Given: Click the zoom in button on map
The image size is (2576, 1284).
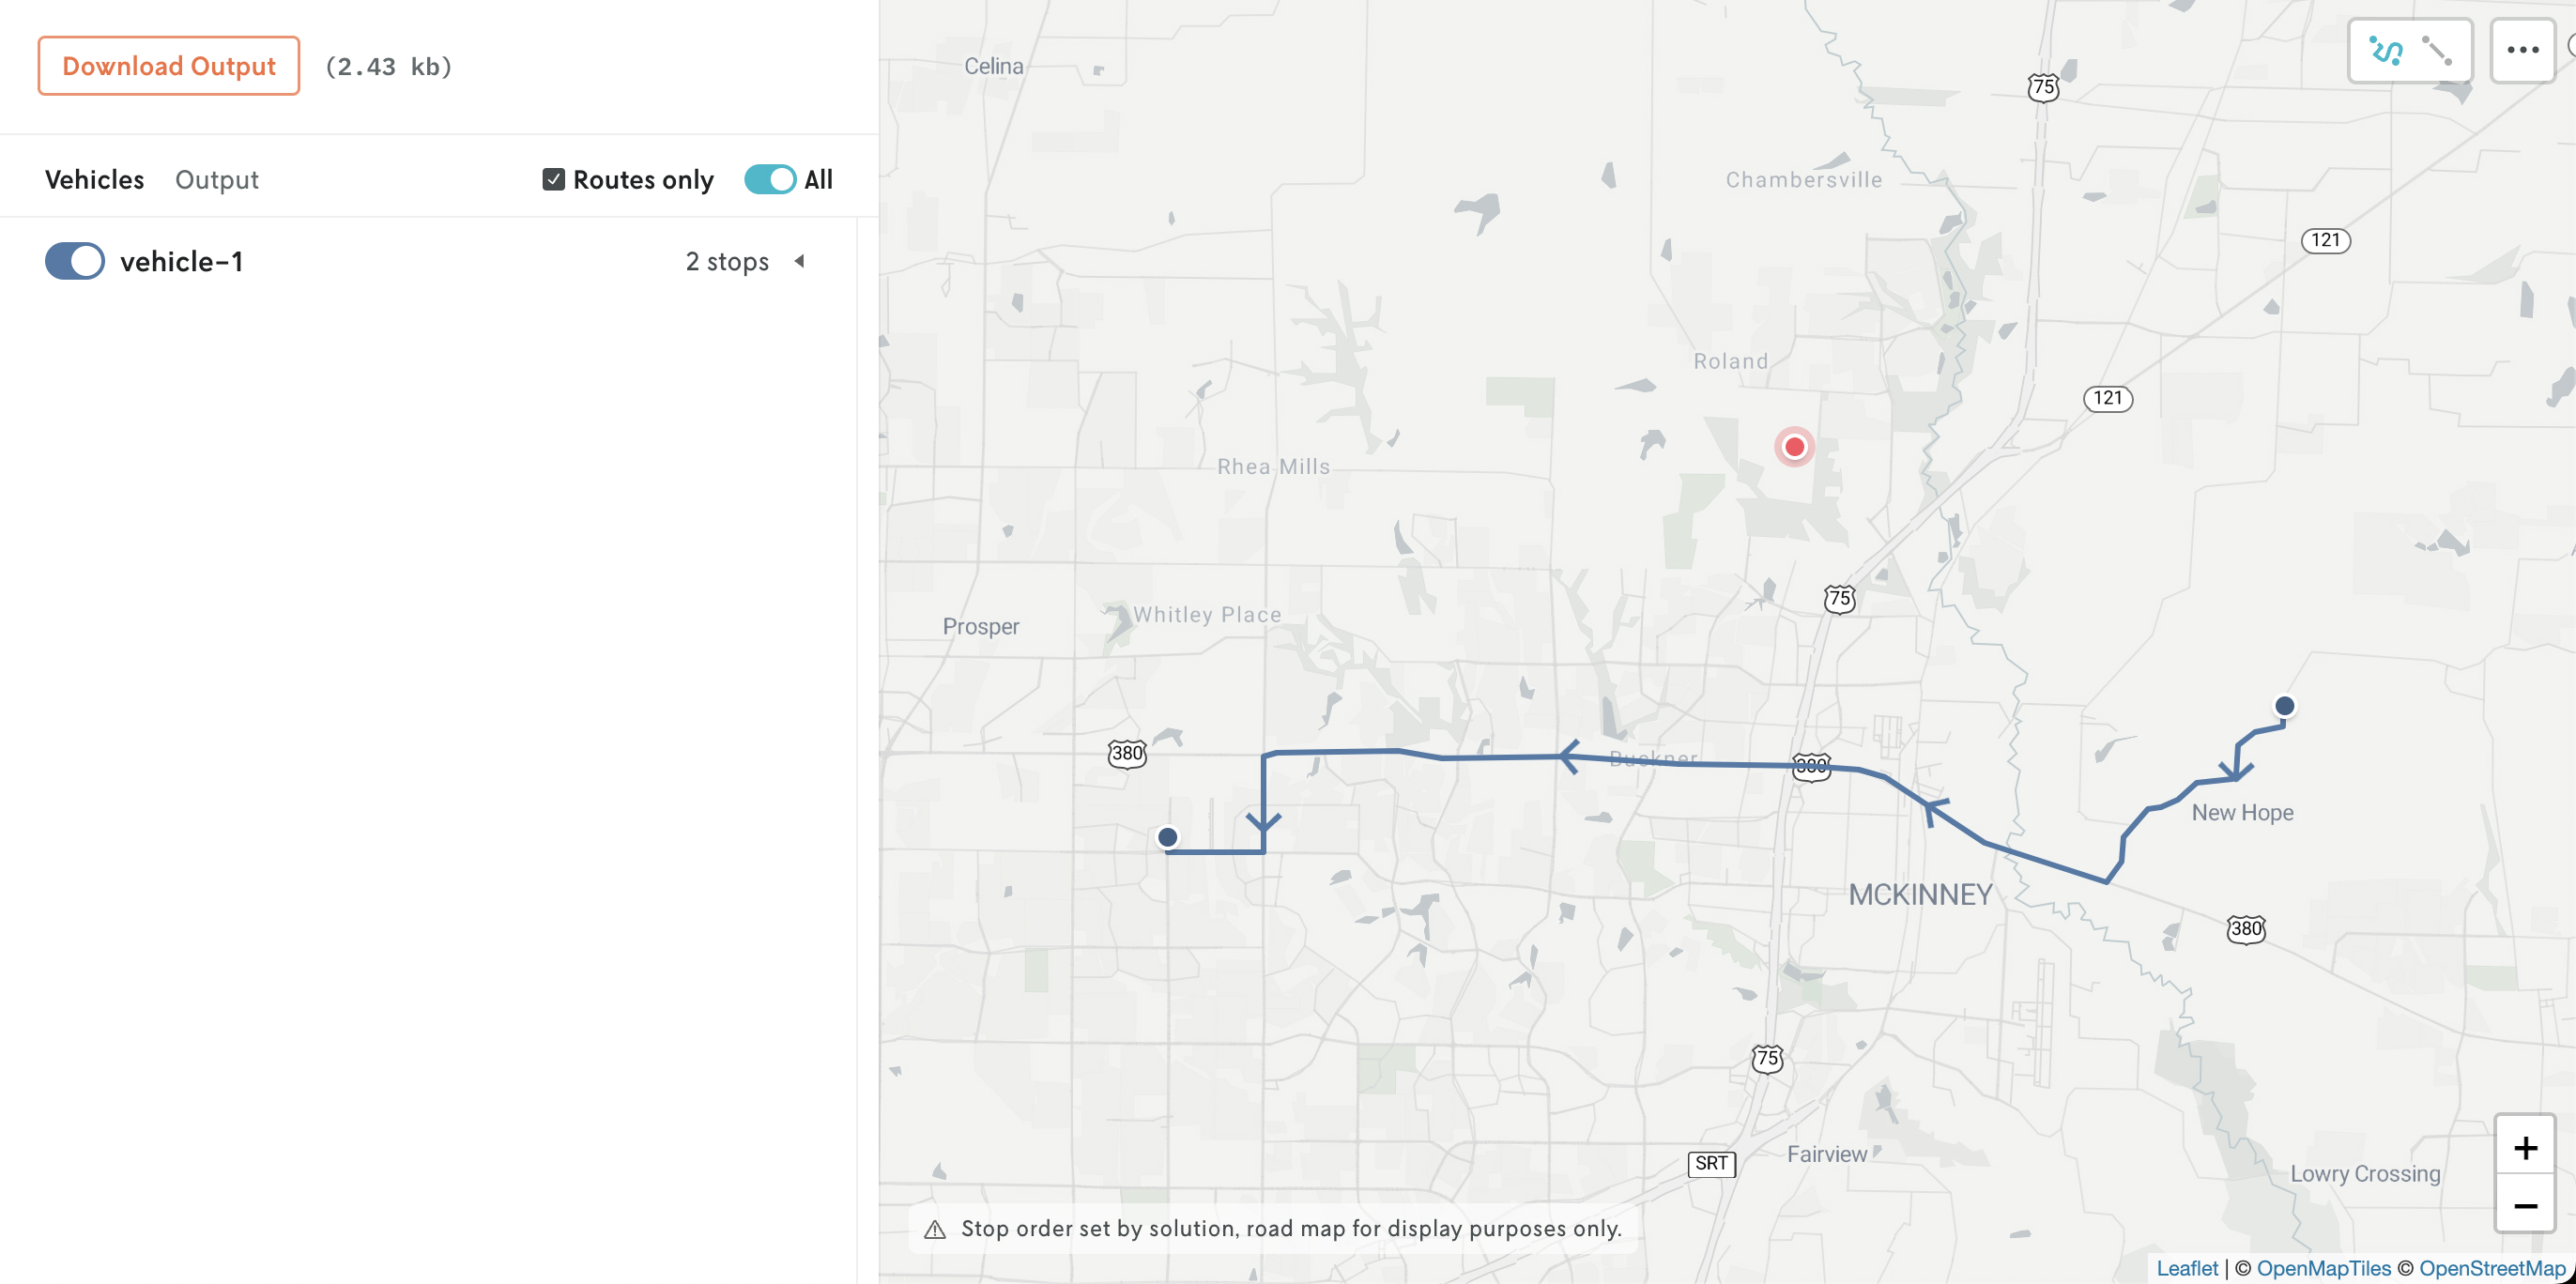Looking at the screenshot, I should point(2525,1146).
